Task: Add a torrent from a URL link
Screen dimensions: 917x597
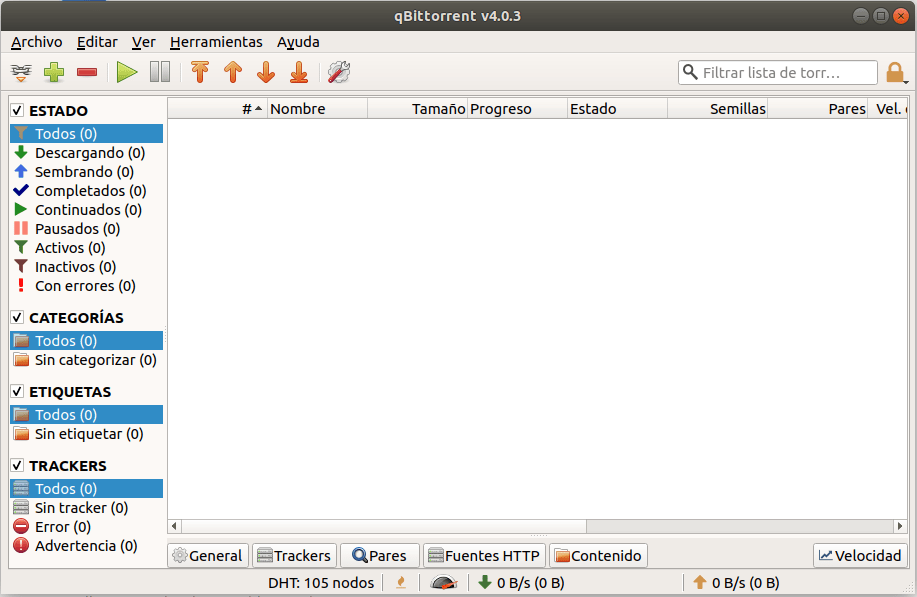Action: (x=20, y=72)
